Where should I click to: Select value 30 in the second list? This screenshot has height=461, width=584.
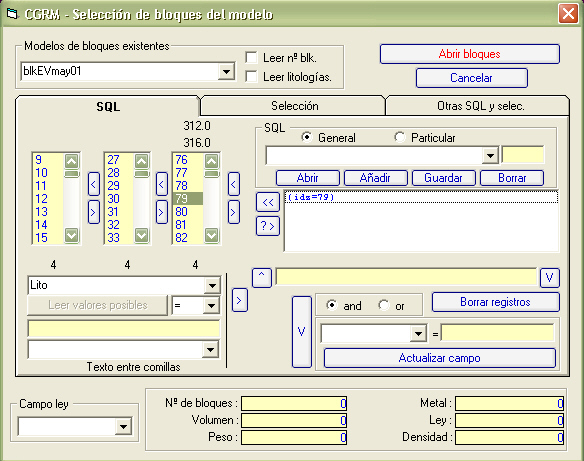coord(119,198)
